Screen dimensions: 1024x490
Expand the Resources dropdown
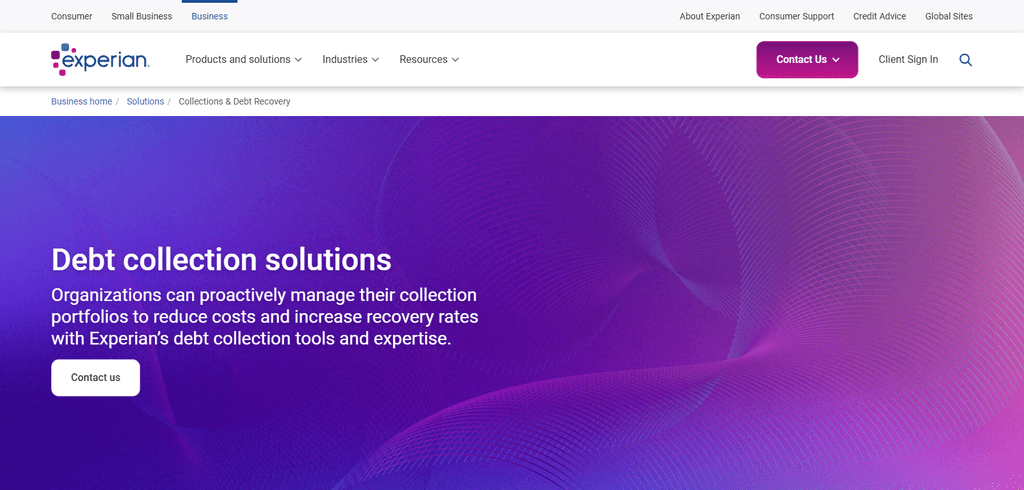[429, 59]
